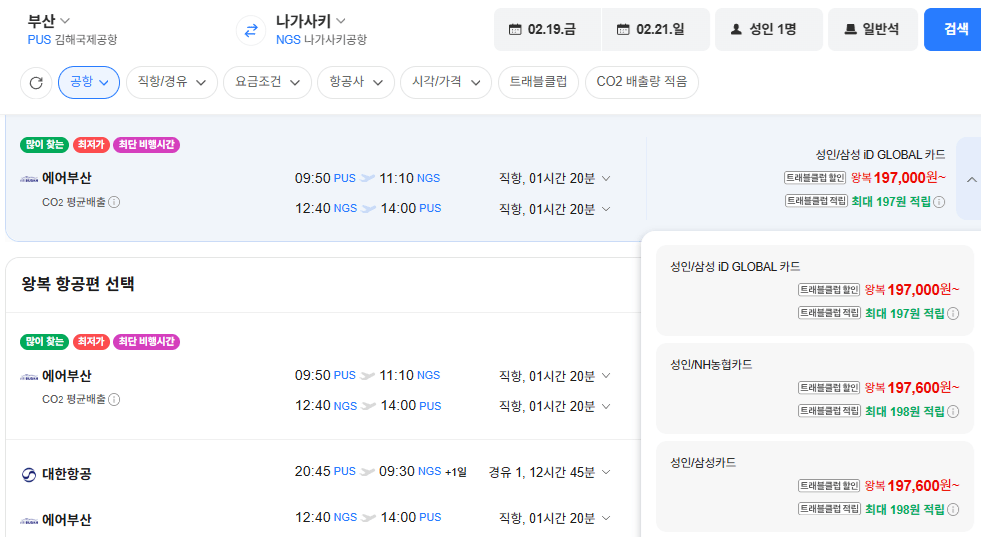Show reward info in 삼성카드 card
Image resolution: width=981 pixels, height=537 pixels.
953,509
